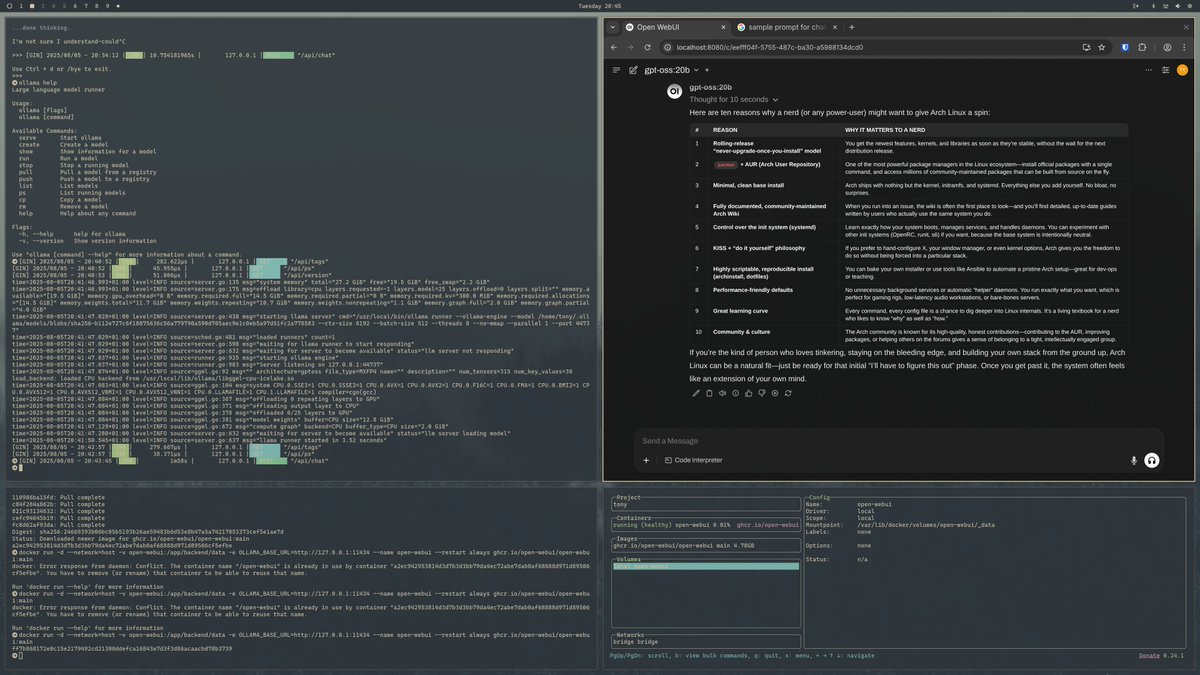
Task: Show generation info icon under response
Action: tap(735, 393)
